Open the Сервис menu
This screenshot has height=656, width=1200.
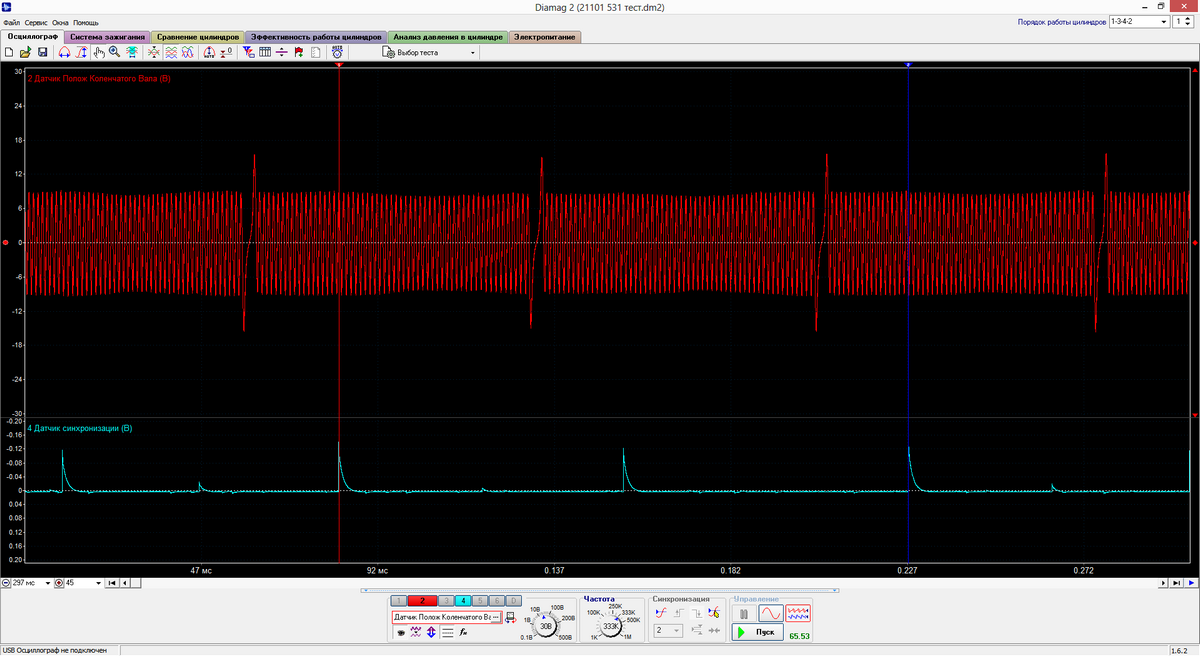pos(36,21)
